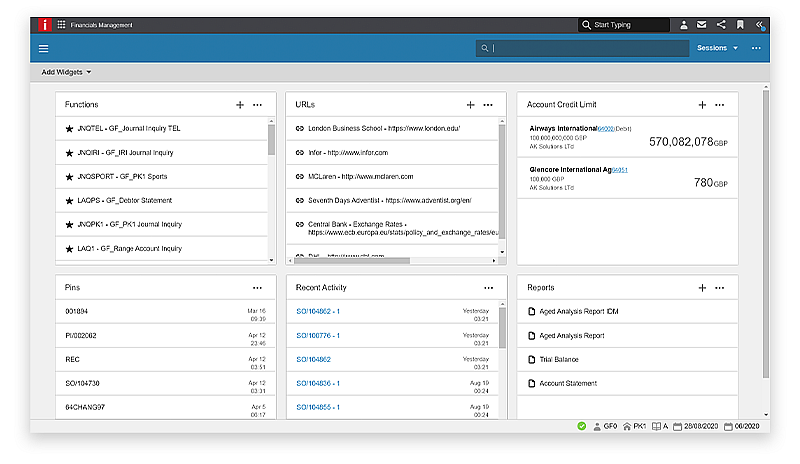Screen dimensions: 800x464
Task: Open recent activity SO/104862 - 1 link
Action: tap(319, 311)
